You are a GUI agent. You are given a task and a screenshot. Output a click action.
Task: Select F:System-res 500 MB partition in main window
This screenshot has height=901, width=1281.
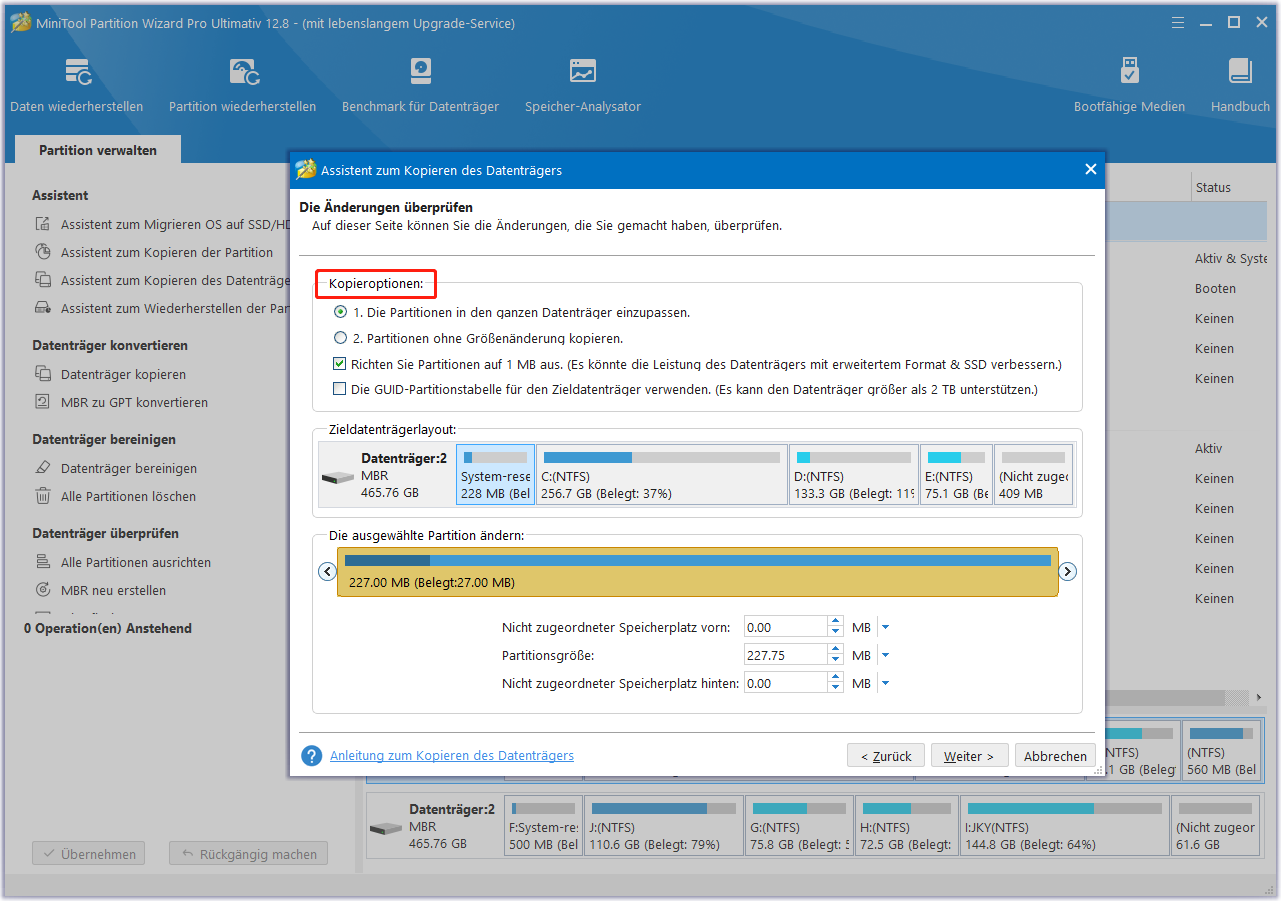(543, 826)
